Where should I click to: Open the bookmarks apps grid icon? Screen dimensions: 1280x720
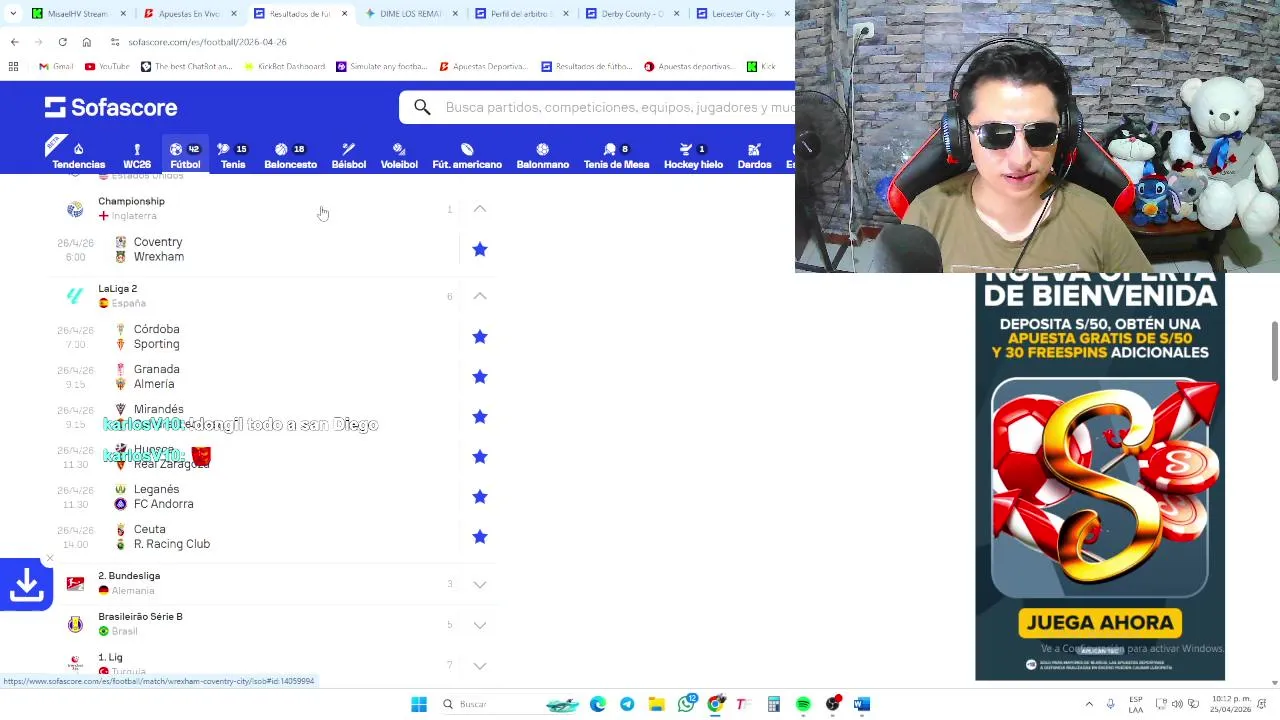click(13, 66)
